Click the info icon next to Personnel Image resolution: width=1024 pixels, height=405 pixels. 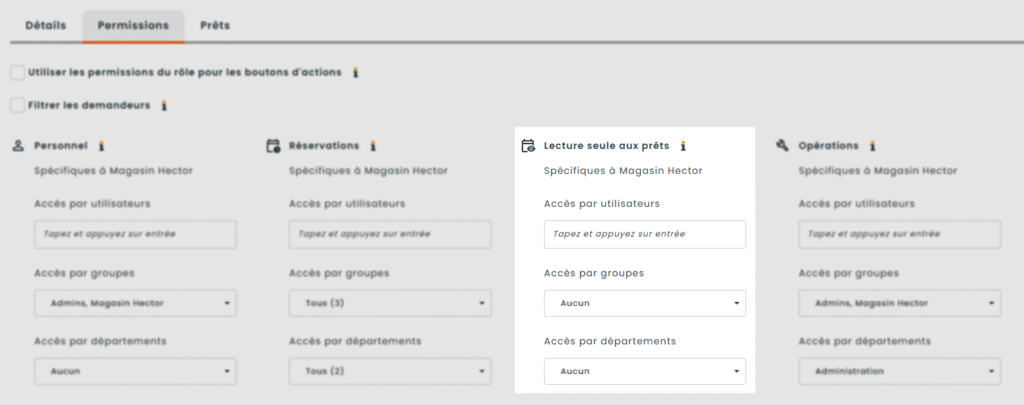point(101,146)
